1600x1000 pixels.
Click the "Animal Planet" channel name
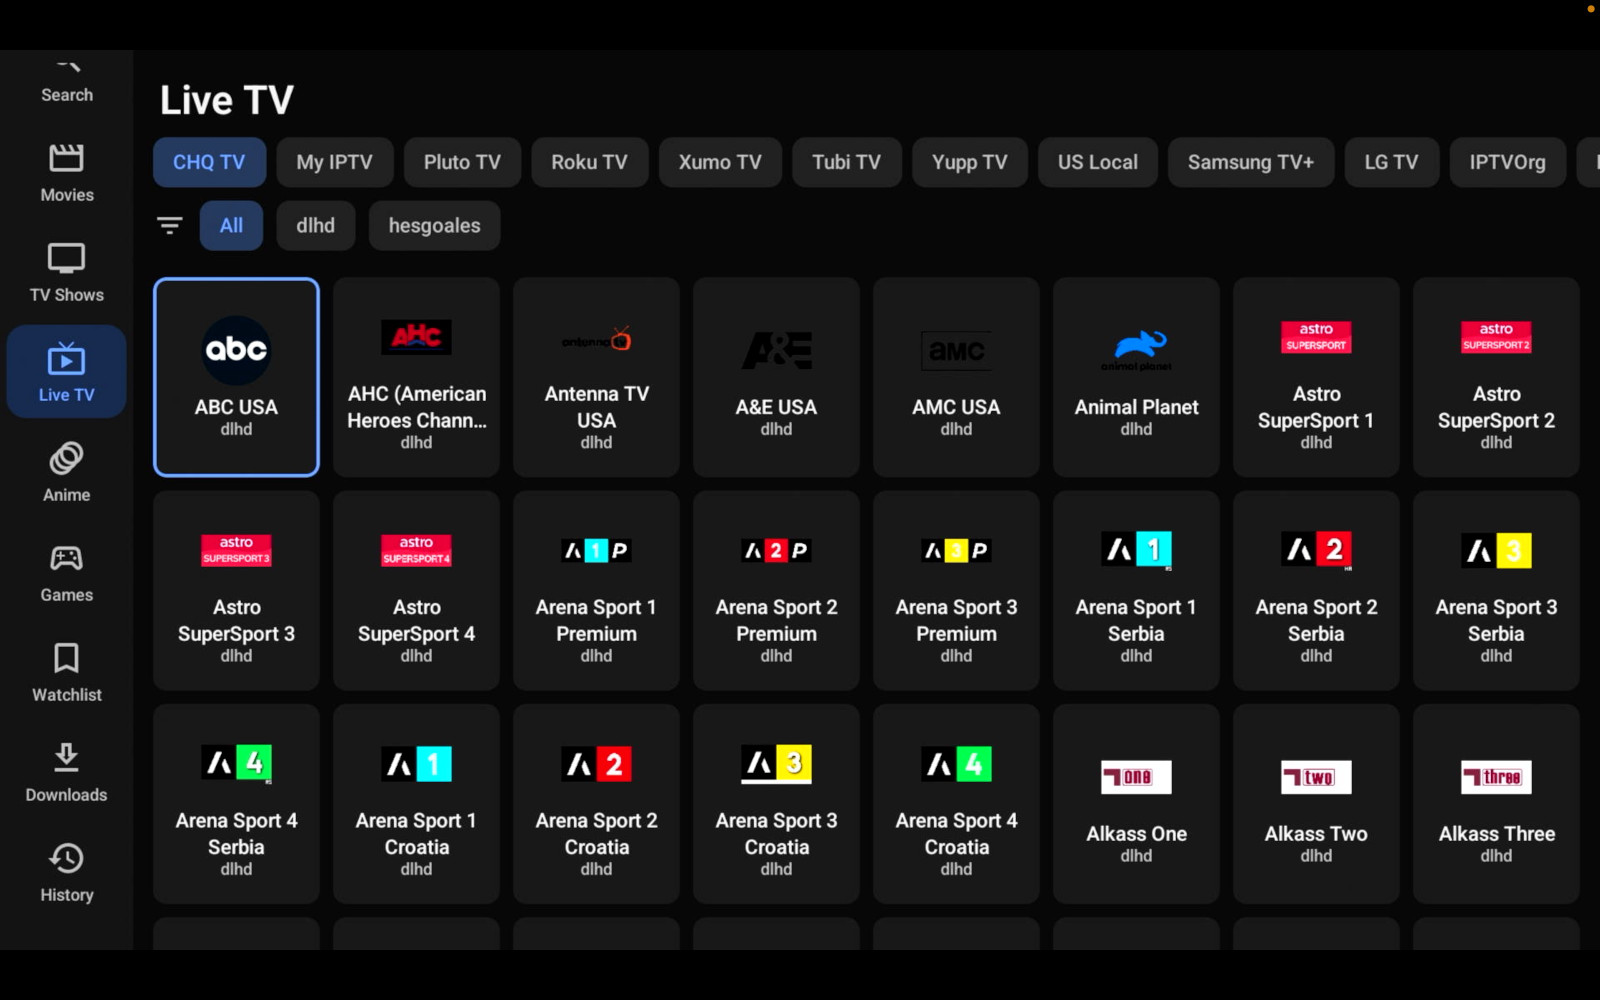(x=1136, y=407)
